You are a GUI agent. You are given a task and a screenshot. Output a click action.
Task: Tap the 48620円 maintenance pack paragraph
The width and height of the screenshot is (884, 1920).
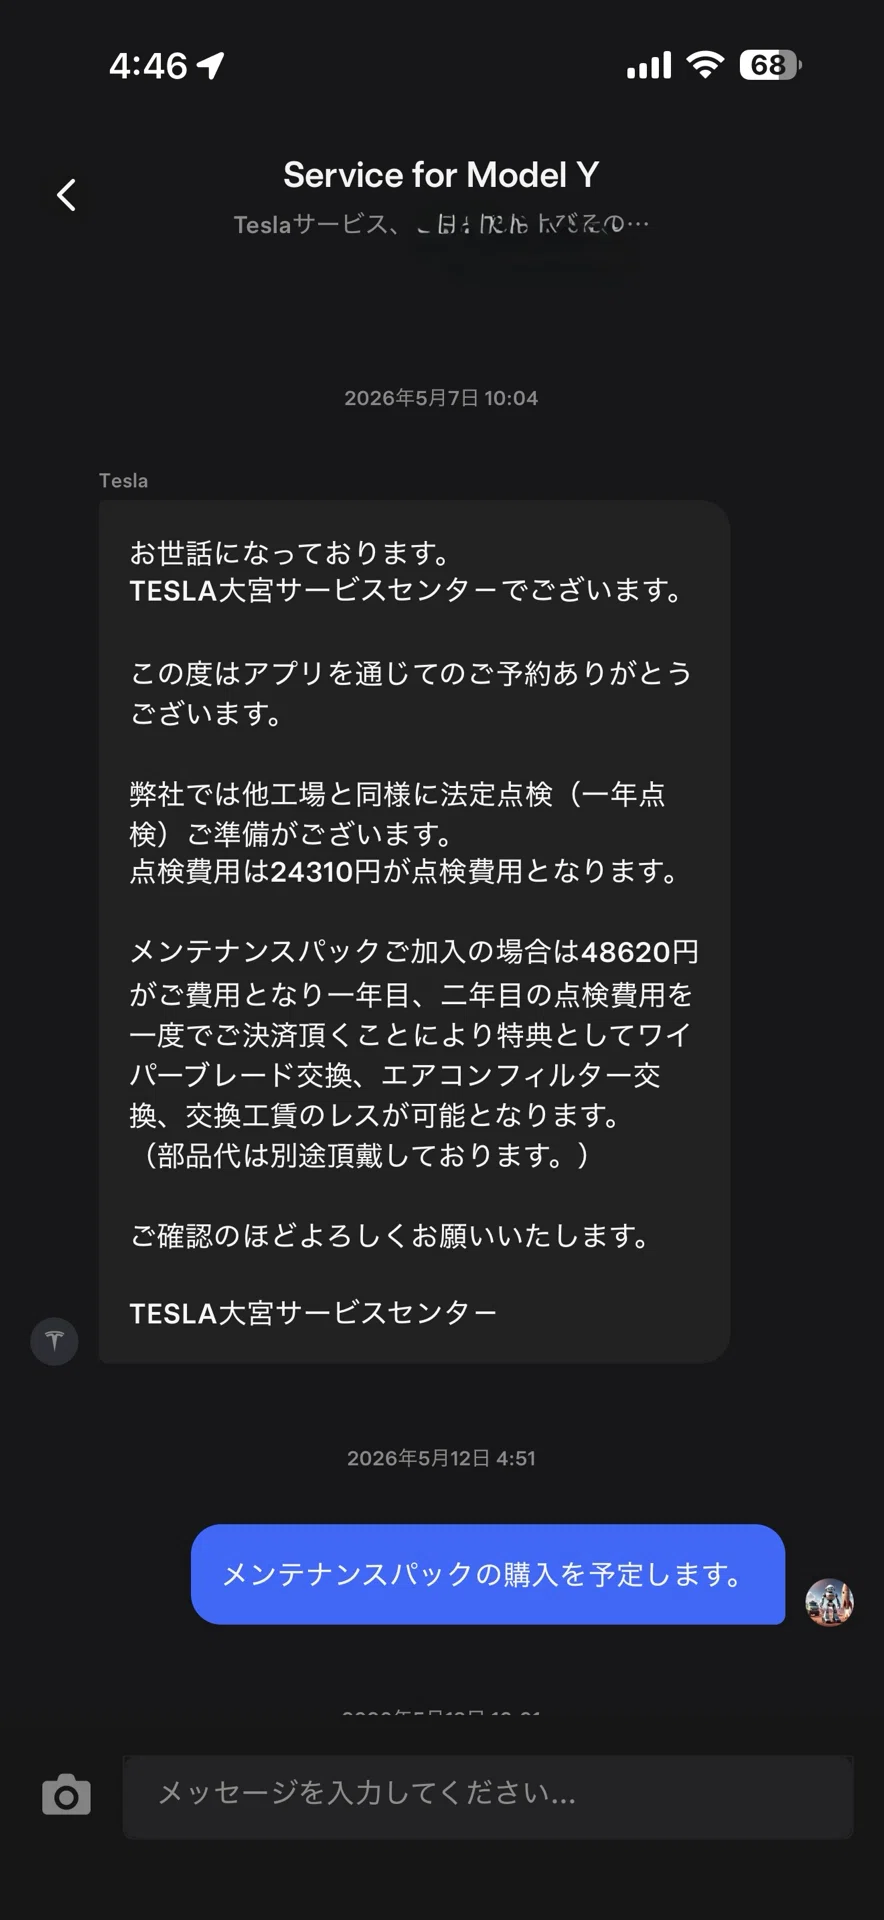(414, 1054)
